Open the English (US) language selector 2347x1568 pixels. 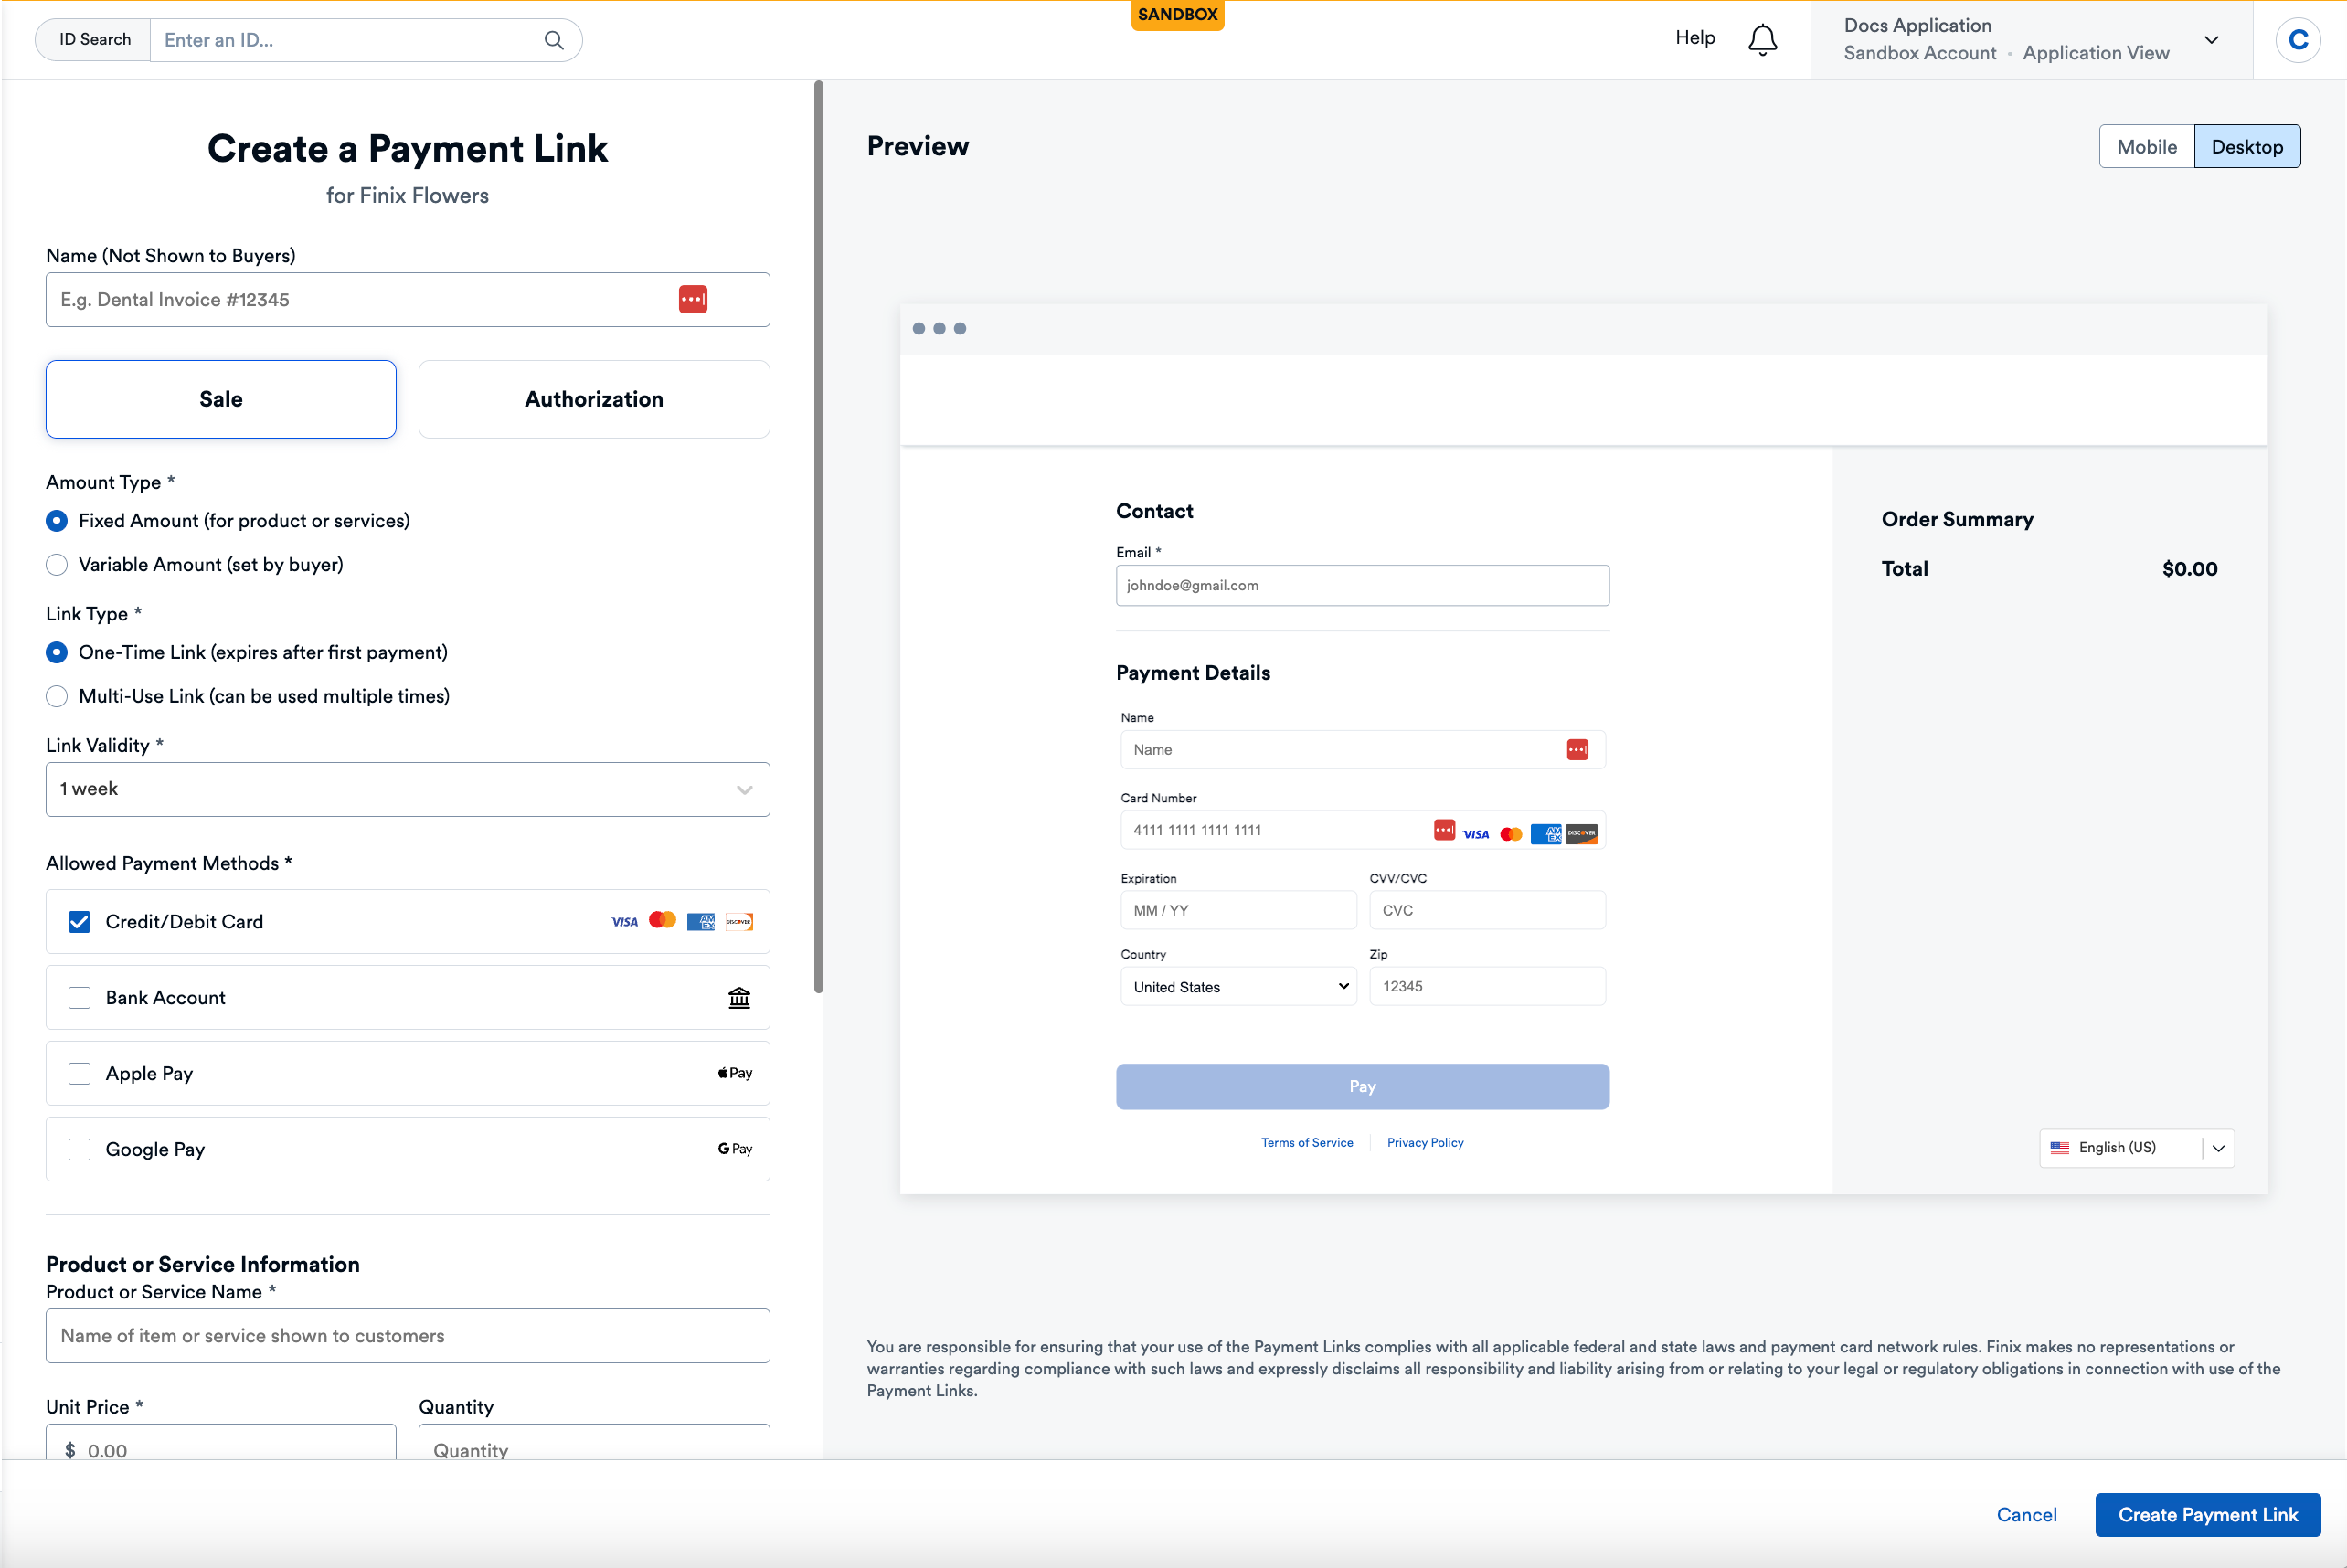(x=2136, y=1147)
